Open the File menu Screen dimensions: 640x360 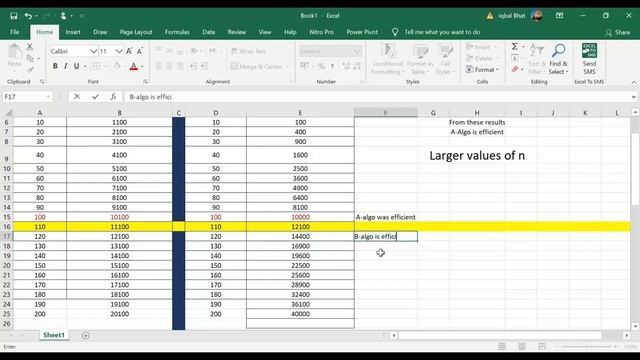(x=15, y=32)
